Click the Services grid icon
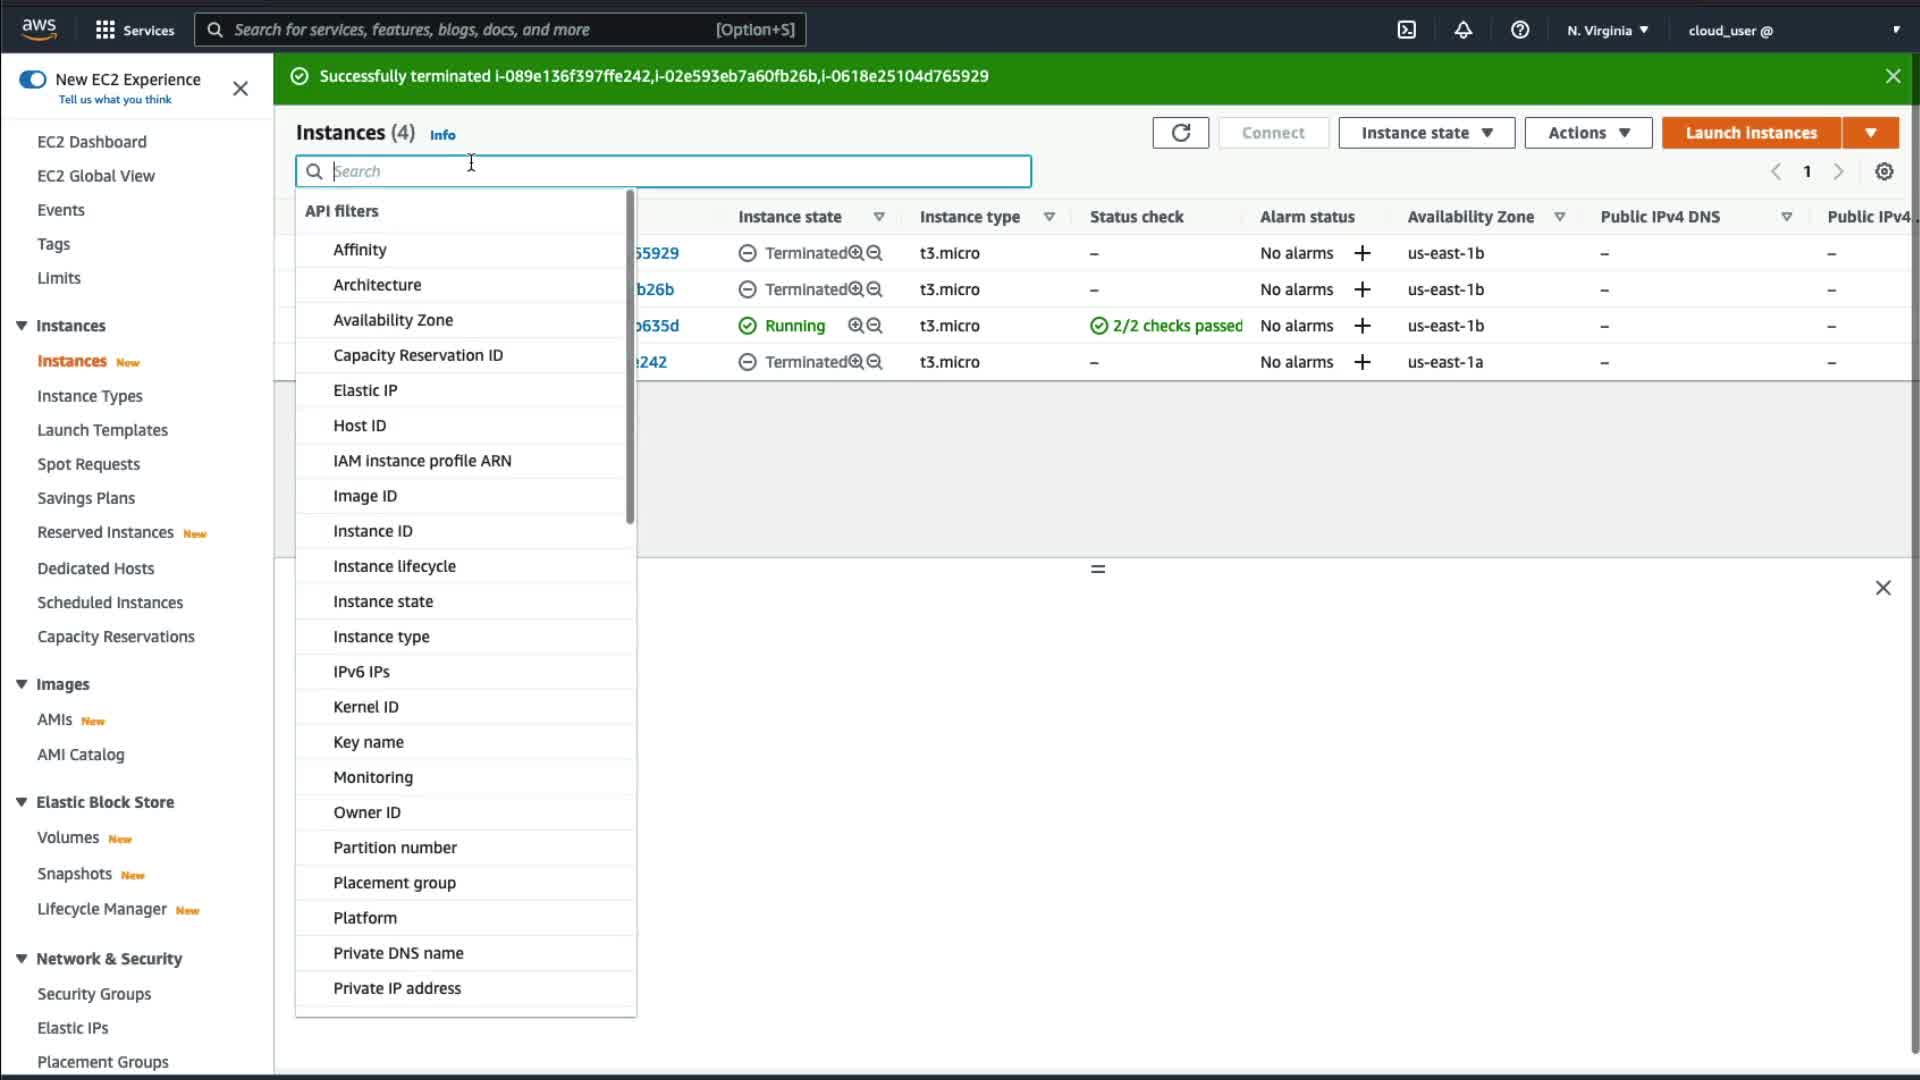The height and width of the screenshot is (1080, 1920). pyautogui.click(x=105, y=30)
